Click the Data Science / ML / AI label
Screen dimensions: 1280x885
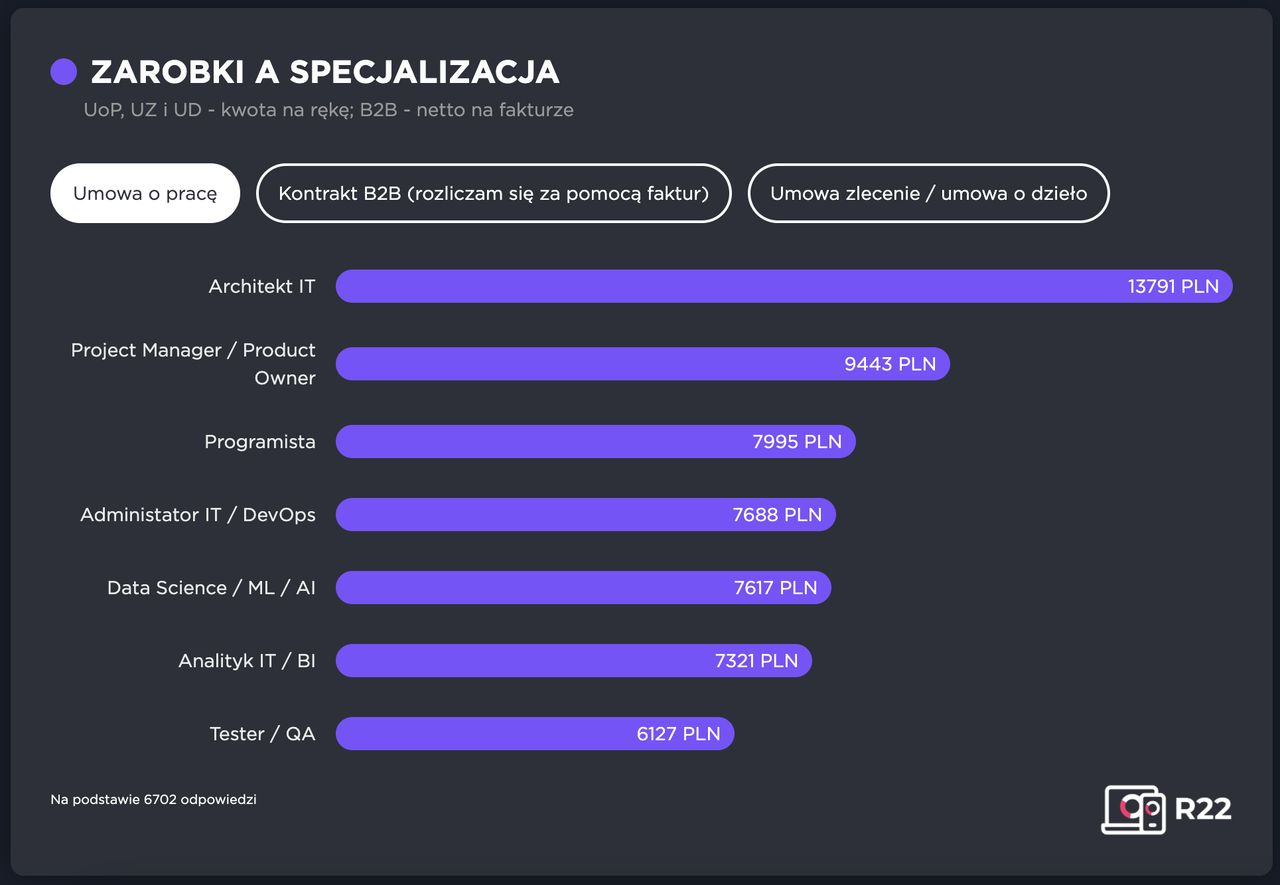(211, 587)
